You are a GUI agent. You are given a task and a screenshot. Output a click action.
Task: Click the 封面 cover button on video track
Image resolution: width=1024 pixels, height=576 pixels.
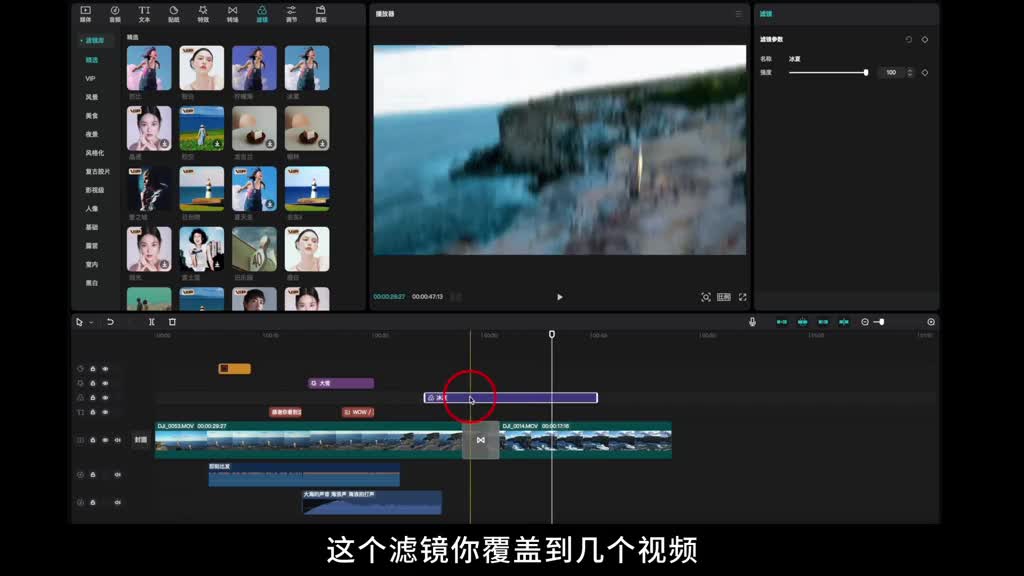tap(141, 440)
